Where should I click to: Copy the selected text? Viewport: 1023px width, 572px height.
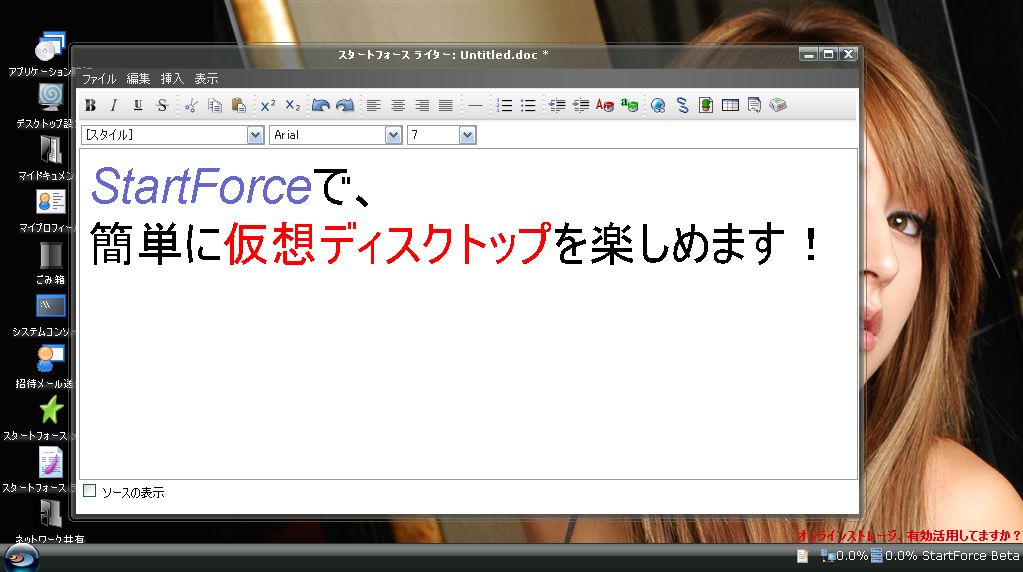(x=215, y=105)
